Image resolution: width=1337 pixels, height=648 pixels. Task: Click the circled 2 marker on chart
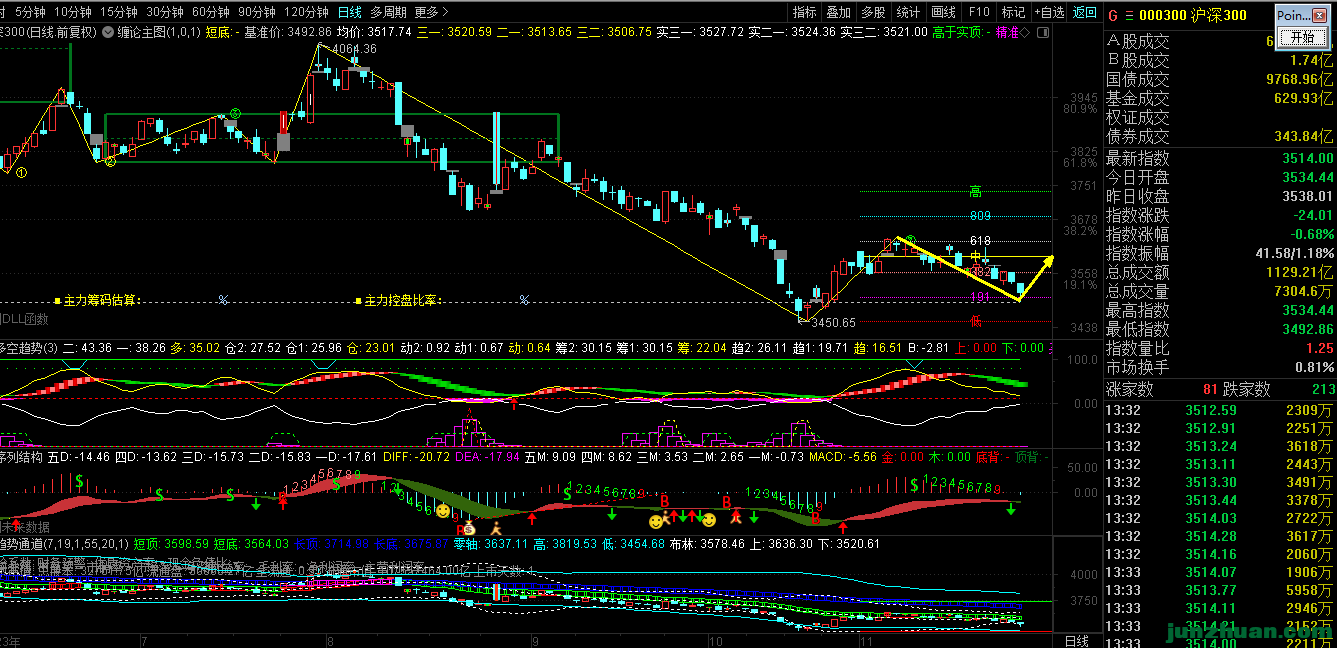pyautogui.click(x=110, y=160)
